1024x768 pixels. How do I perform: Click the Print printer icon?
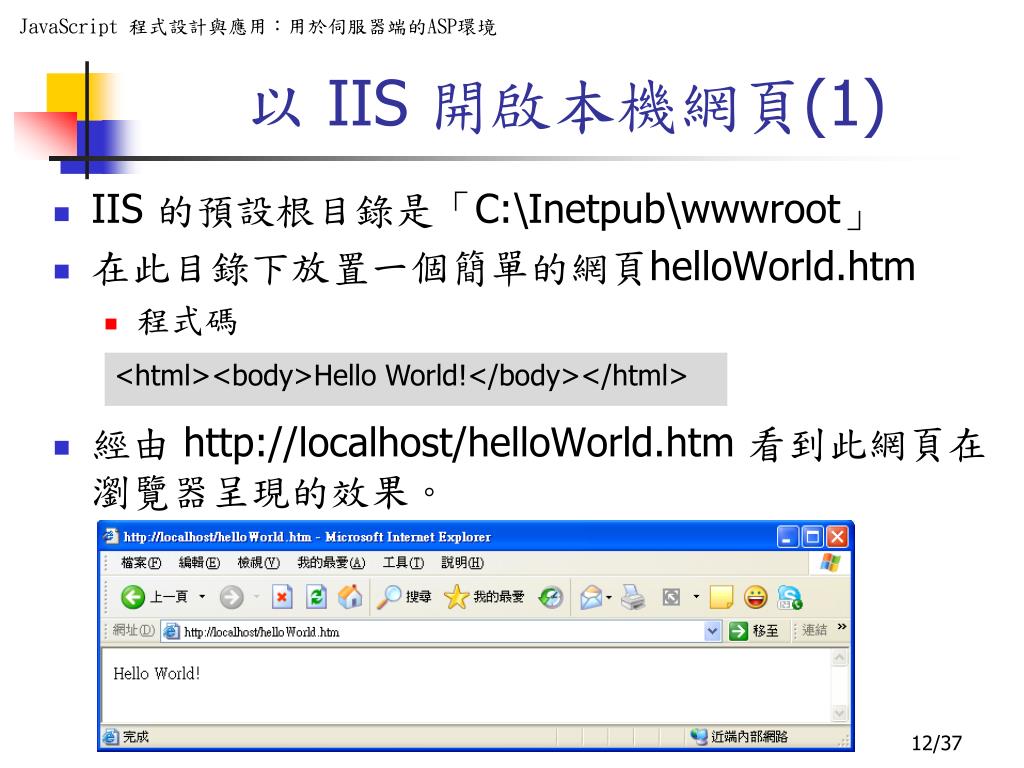(x=633, y=597)
